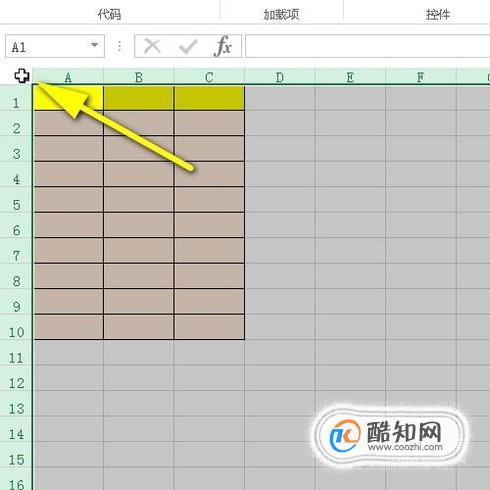
Task: Select column A header
Action: click(x=68, y=77)
